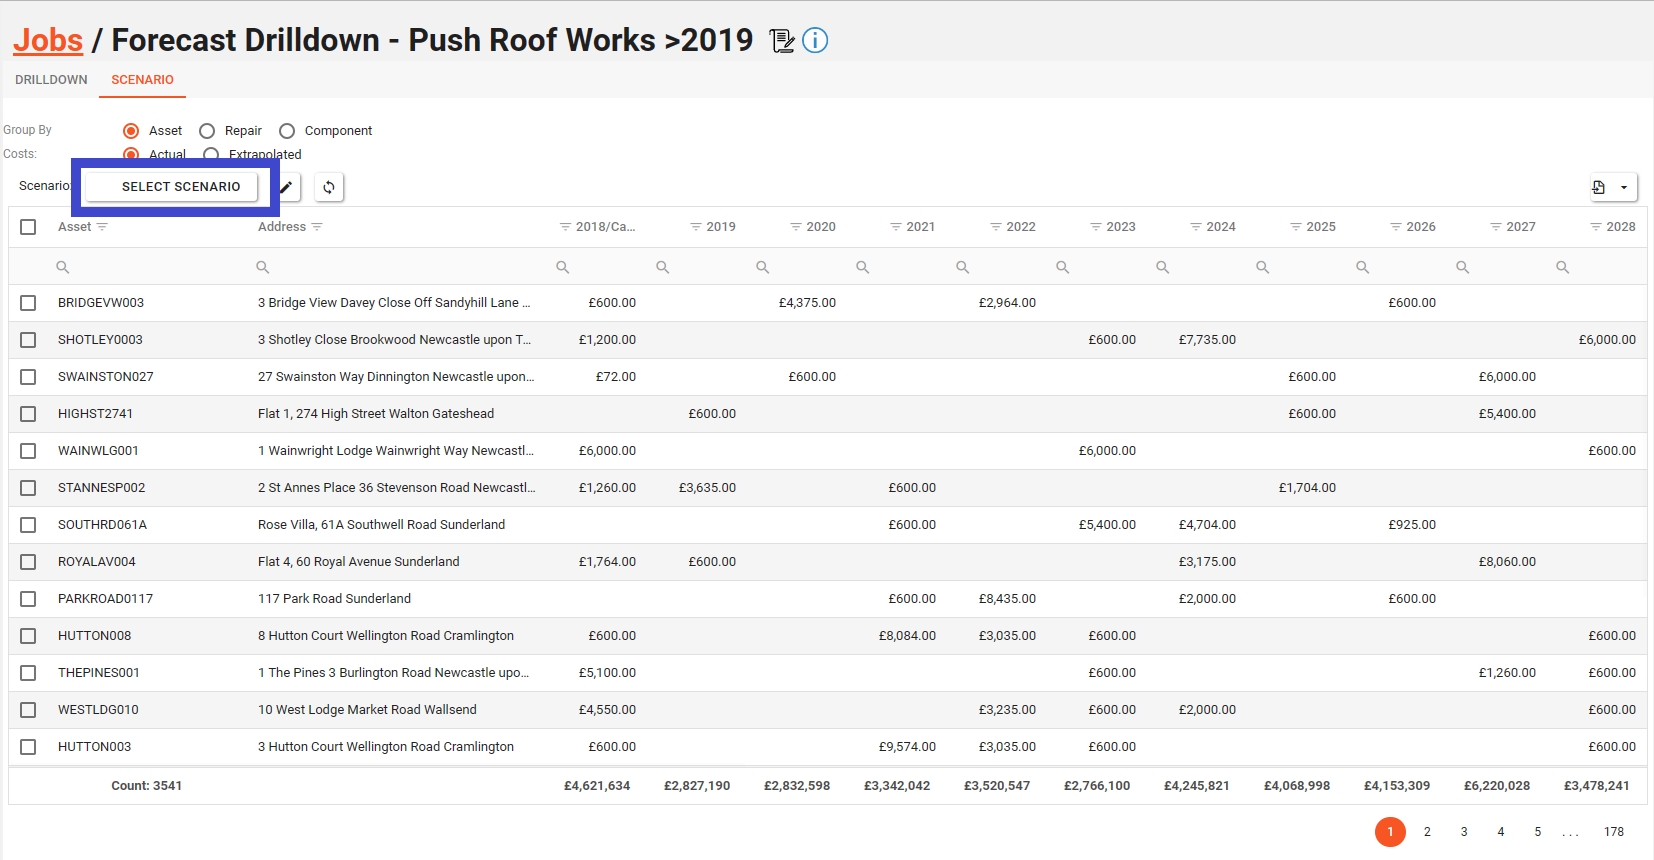This screenshot has height=860, width=1654.
Task: Go to page 2 of results
Action: click(1427, 832)
